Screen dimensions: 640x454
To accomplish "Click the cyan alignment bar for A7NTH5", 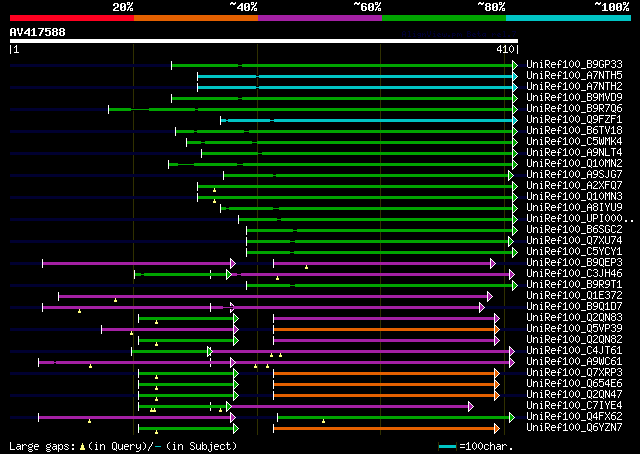I will pos(358,76).
